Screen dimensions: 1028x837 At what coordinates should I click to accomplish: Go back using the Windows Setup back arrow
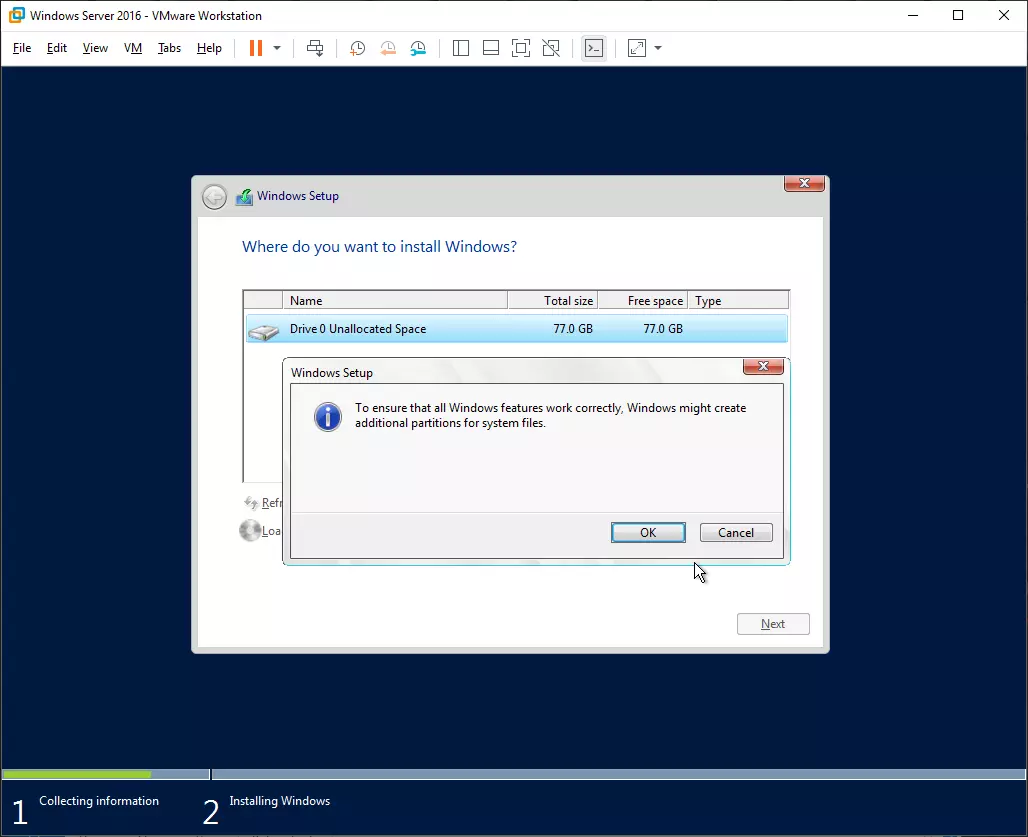tap(214, 197)
